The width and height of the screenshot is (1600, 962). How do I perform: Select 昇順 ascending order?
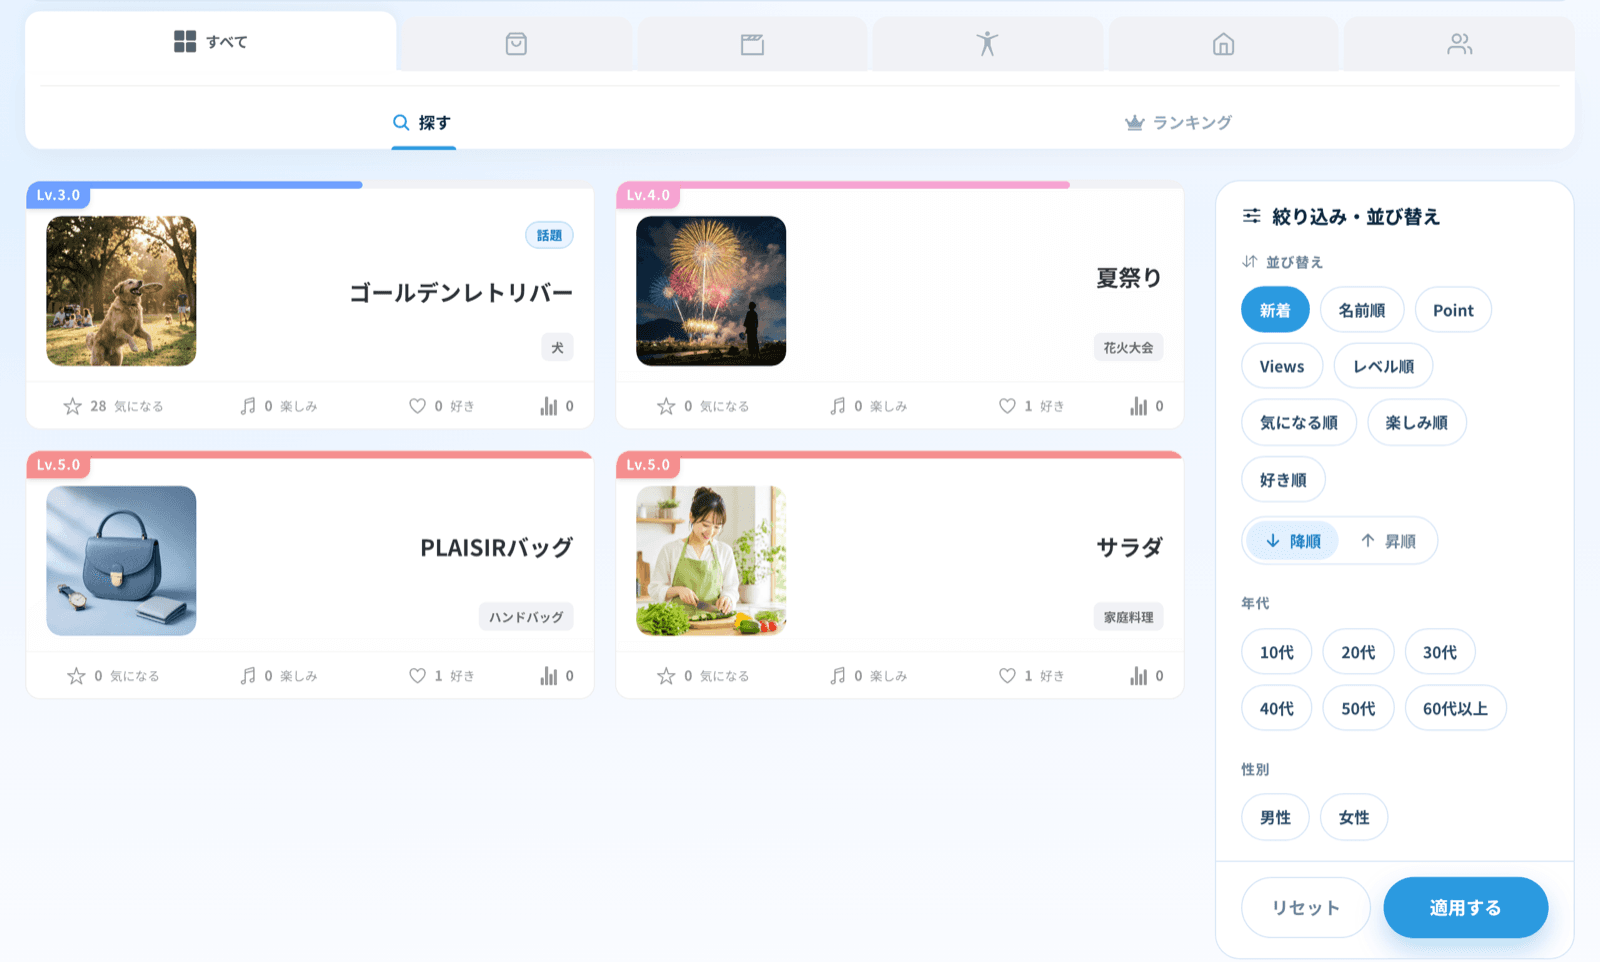click(x=1388, y=541)
